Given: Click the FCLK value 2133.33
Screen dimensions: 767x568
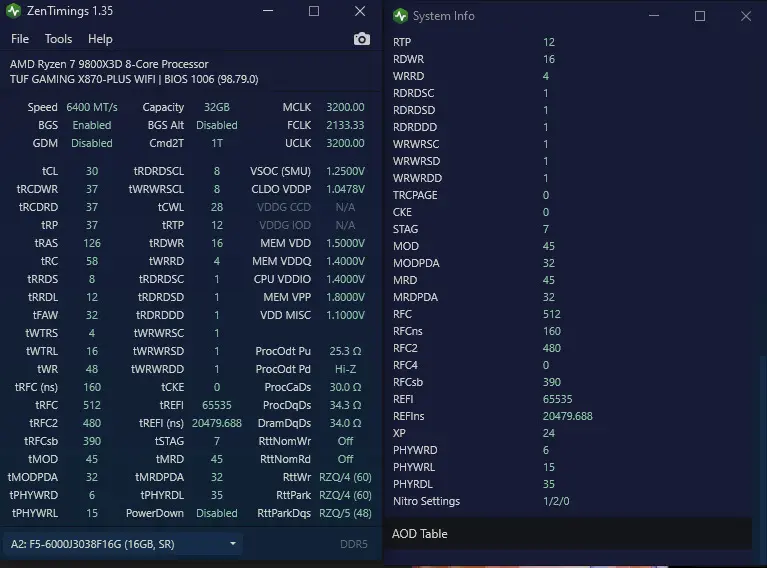Looking at the screenshot, I should coord(345,125).
